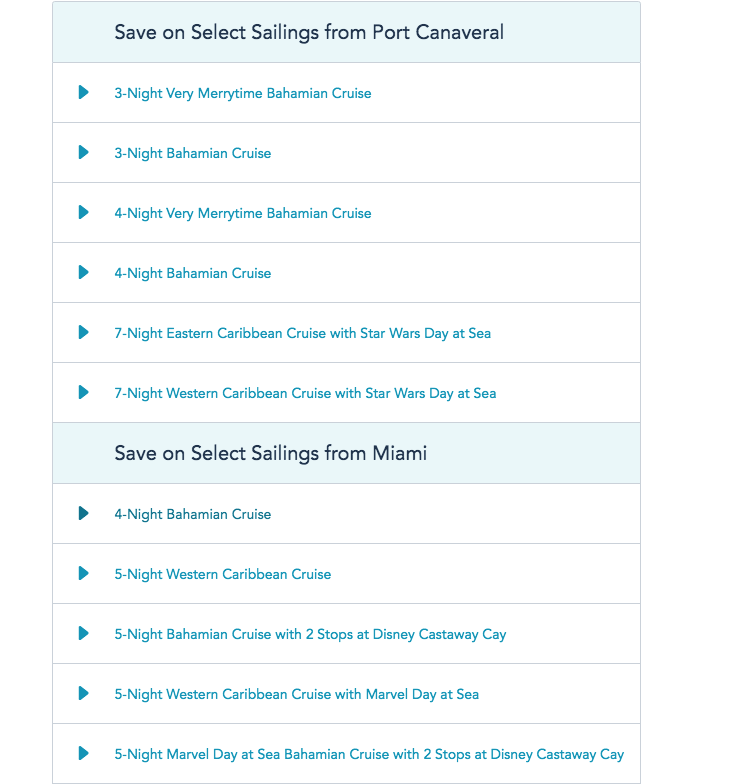Click arrow beside 3-Night Bahamian Cruise
Viewport: 738px width, 784px height.
point(84,153)
